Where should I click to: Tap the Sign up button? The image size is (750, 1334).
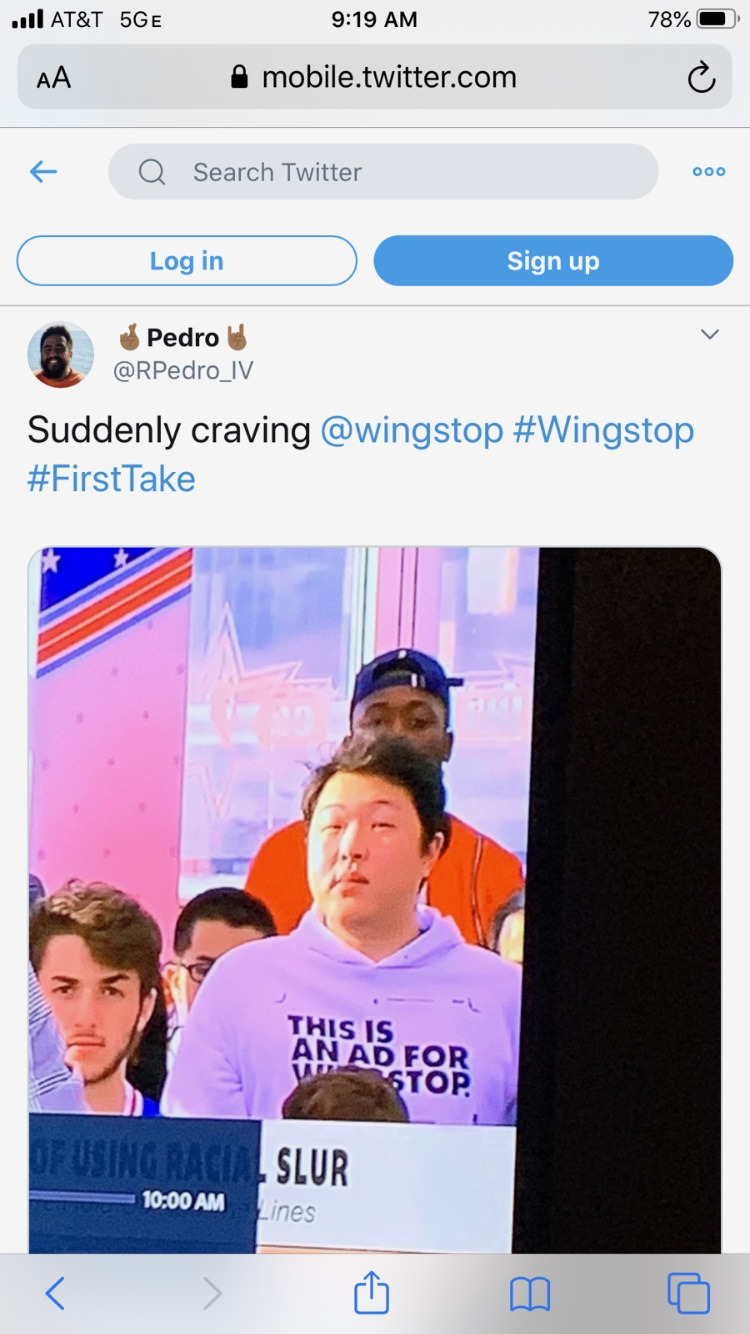click(553, 260)
